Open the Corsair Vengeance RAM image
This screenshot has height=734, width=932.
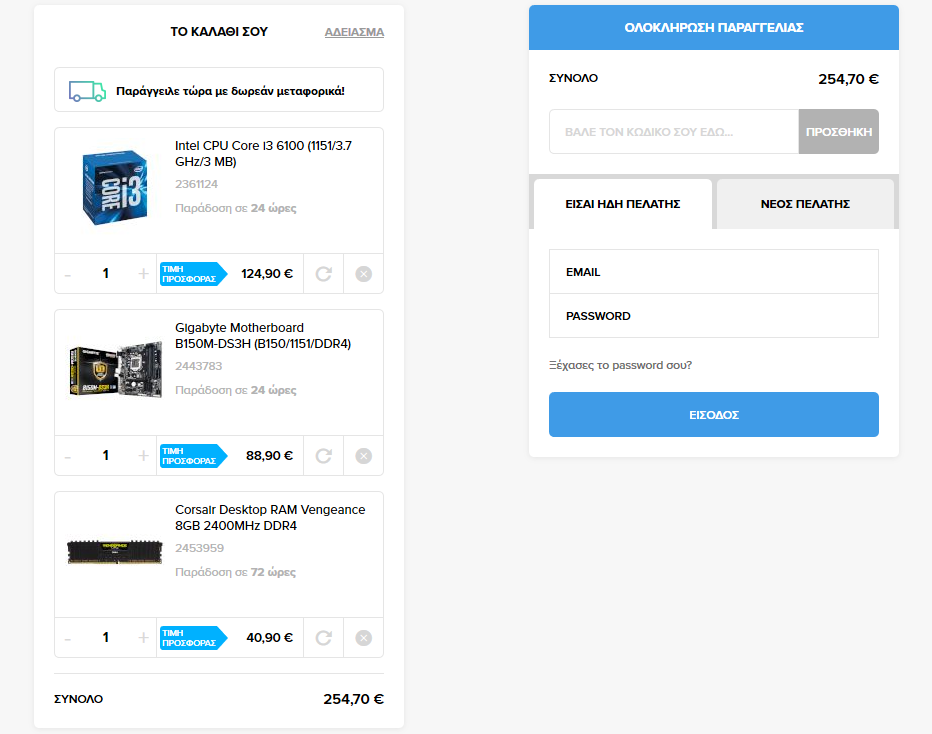click(115, 552)
